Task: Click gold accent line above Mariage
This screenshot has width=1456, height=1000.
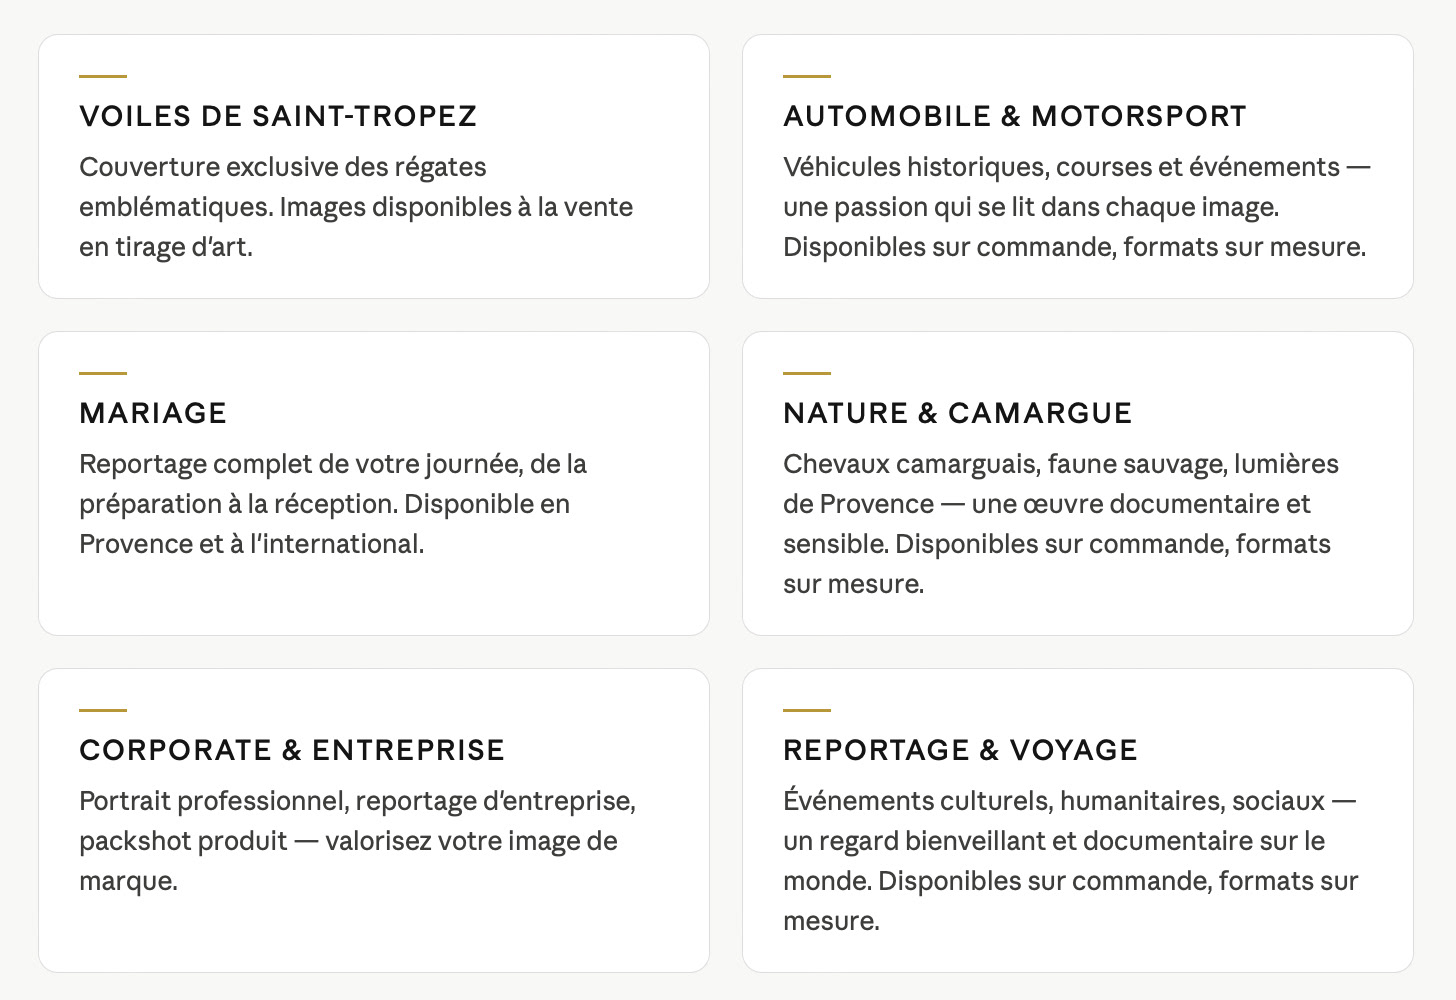Action: tap(103, 373)
